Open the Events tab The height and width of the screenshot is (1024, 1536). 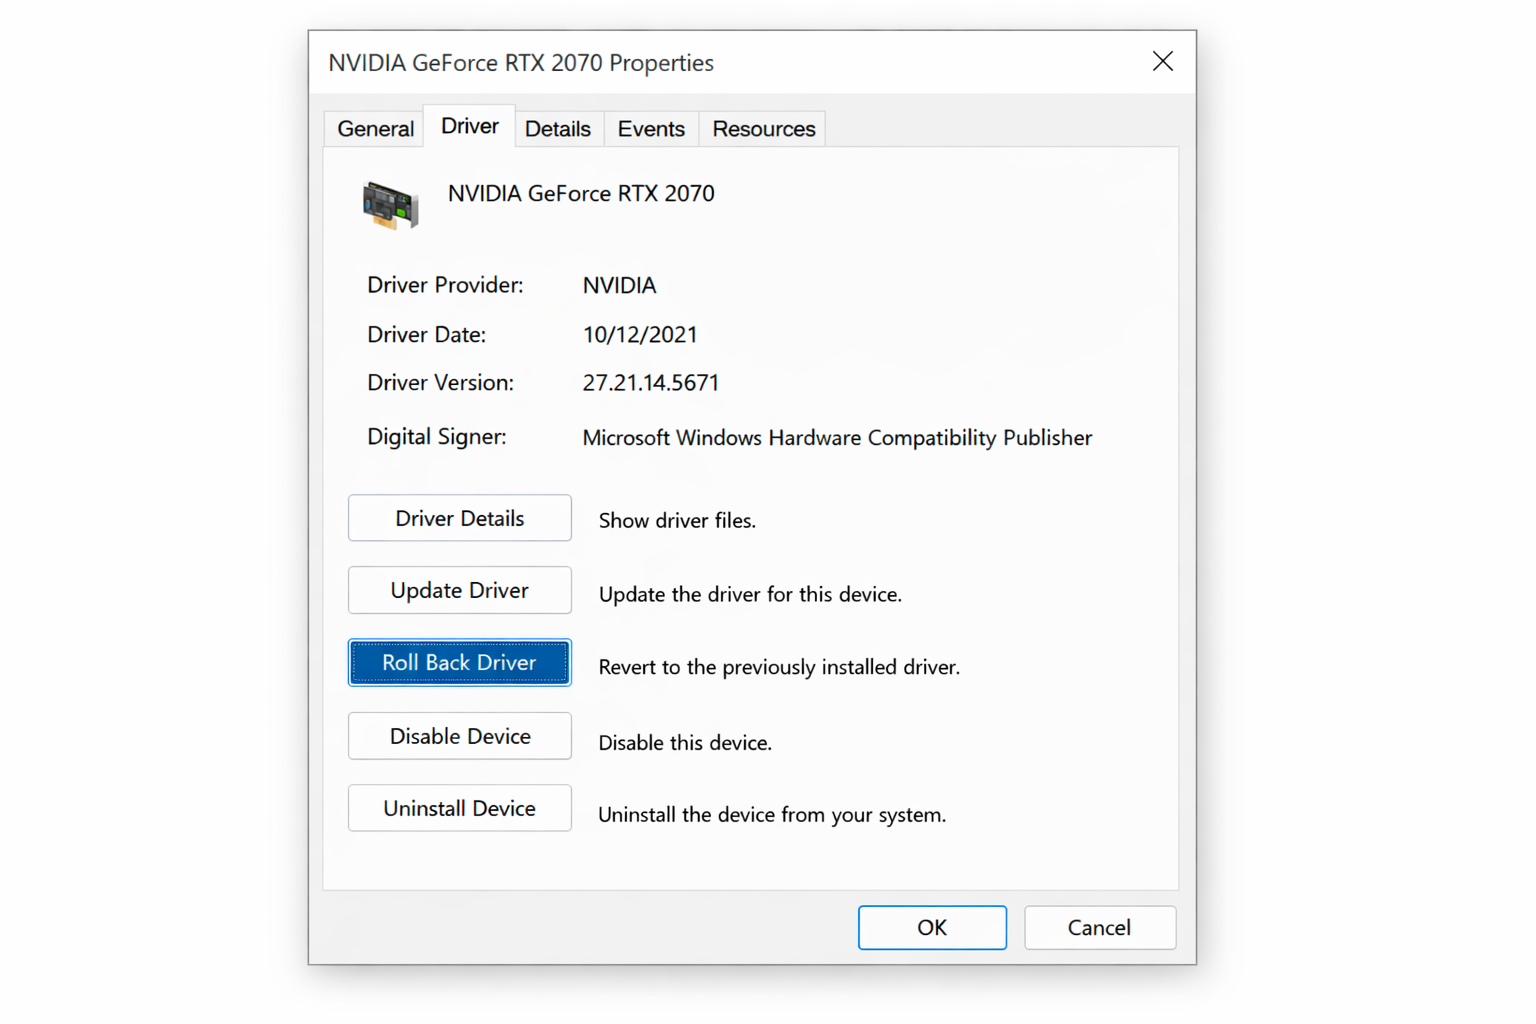[650, 128]
